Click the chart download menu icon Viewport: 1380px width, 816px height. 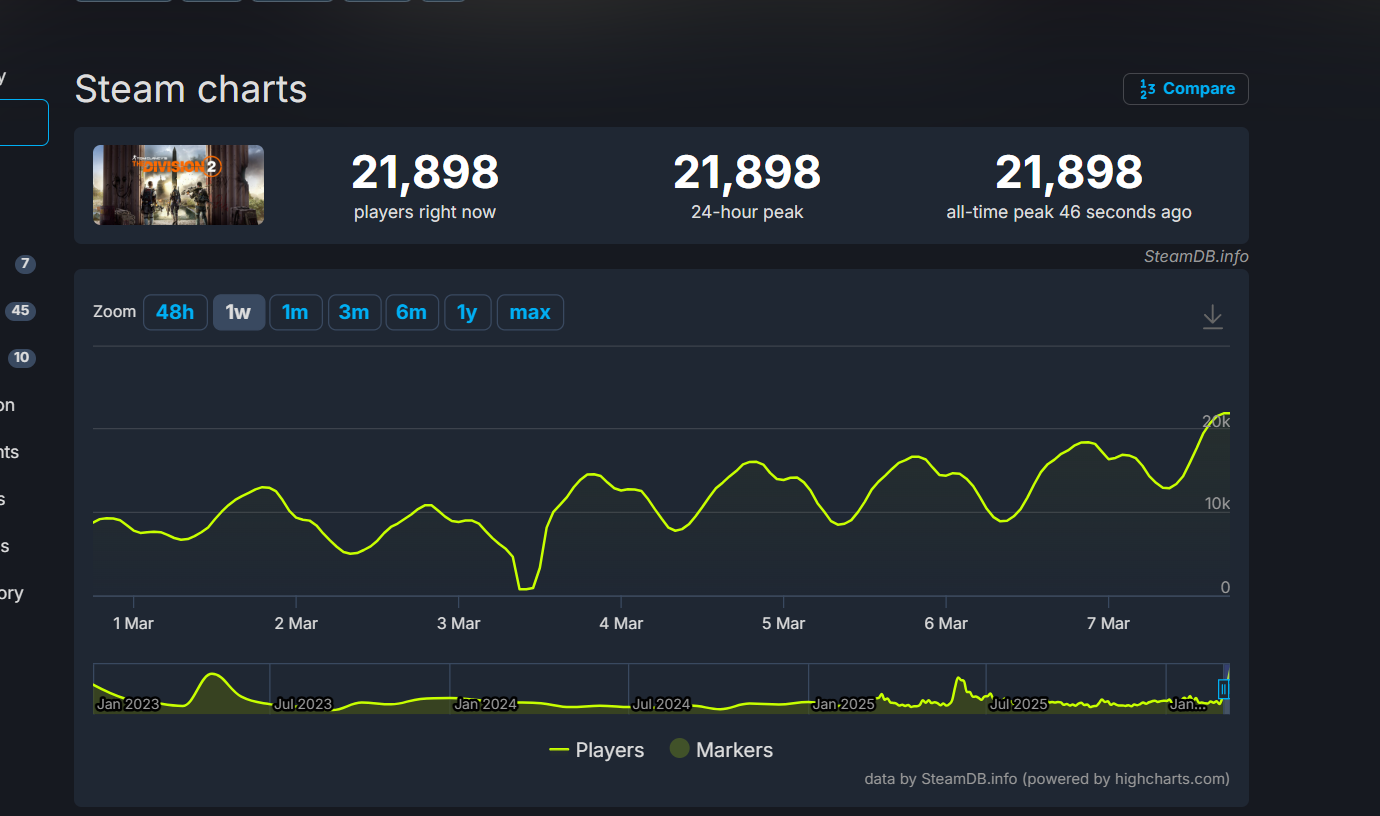[x=1212, y=317]
